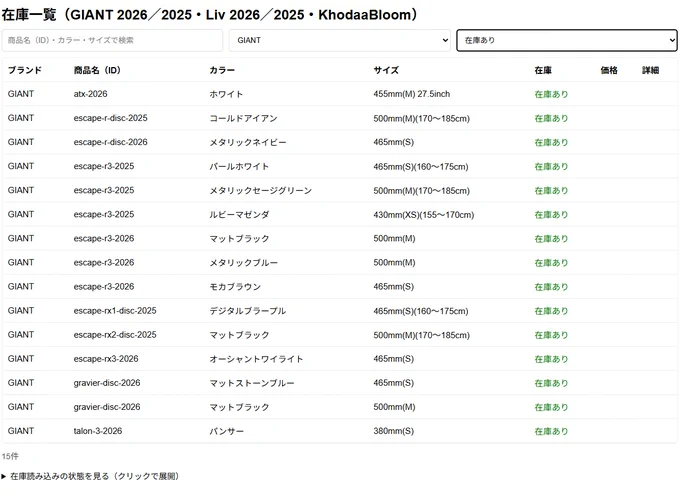
Task: Click the ホワイト color cell
Action: click(x=226, y=94)
